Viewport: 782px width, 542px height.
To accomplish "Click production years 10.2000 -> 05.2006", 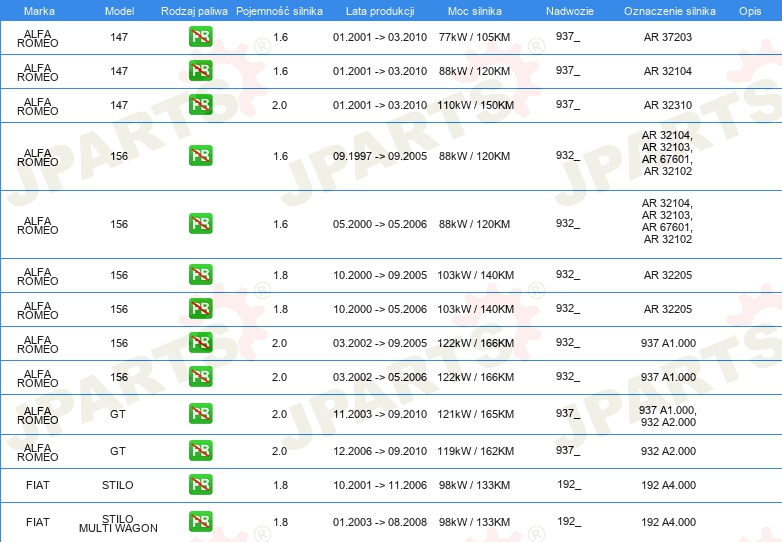I will 380,309.
